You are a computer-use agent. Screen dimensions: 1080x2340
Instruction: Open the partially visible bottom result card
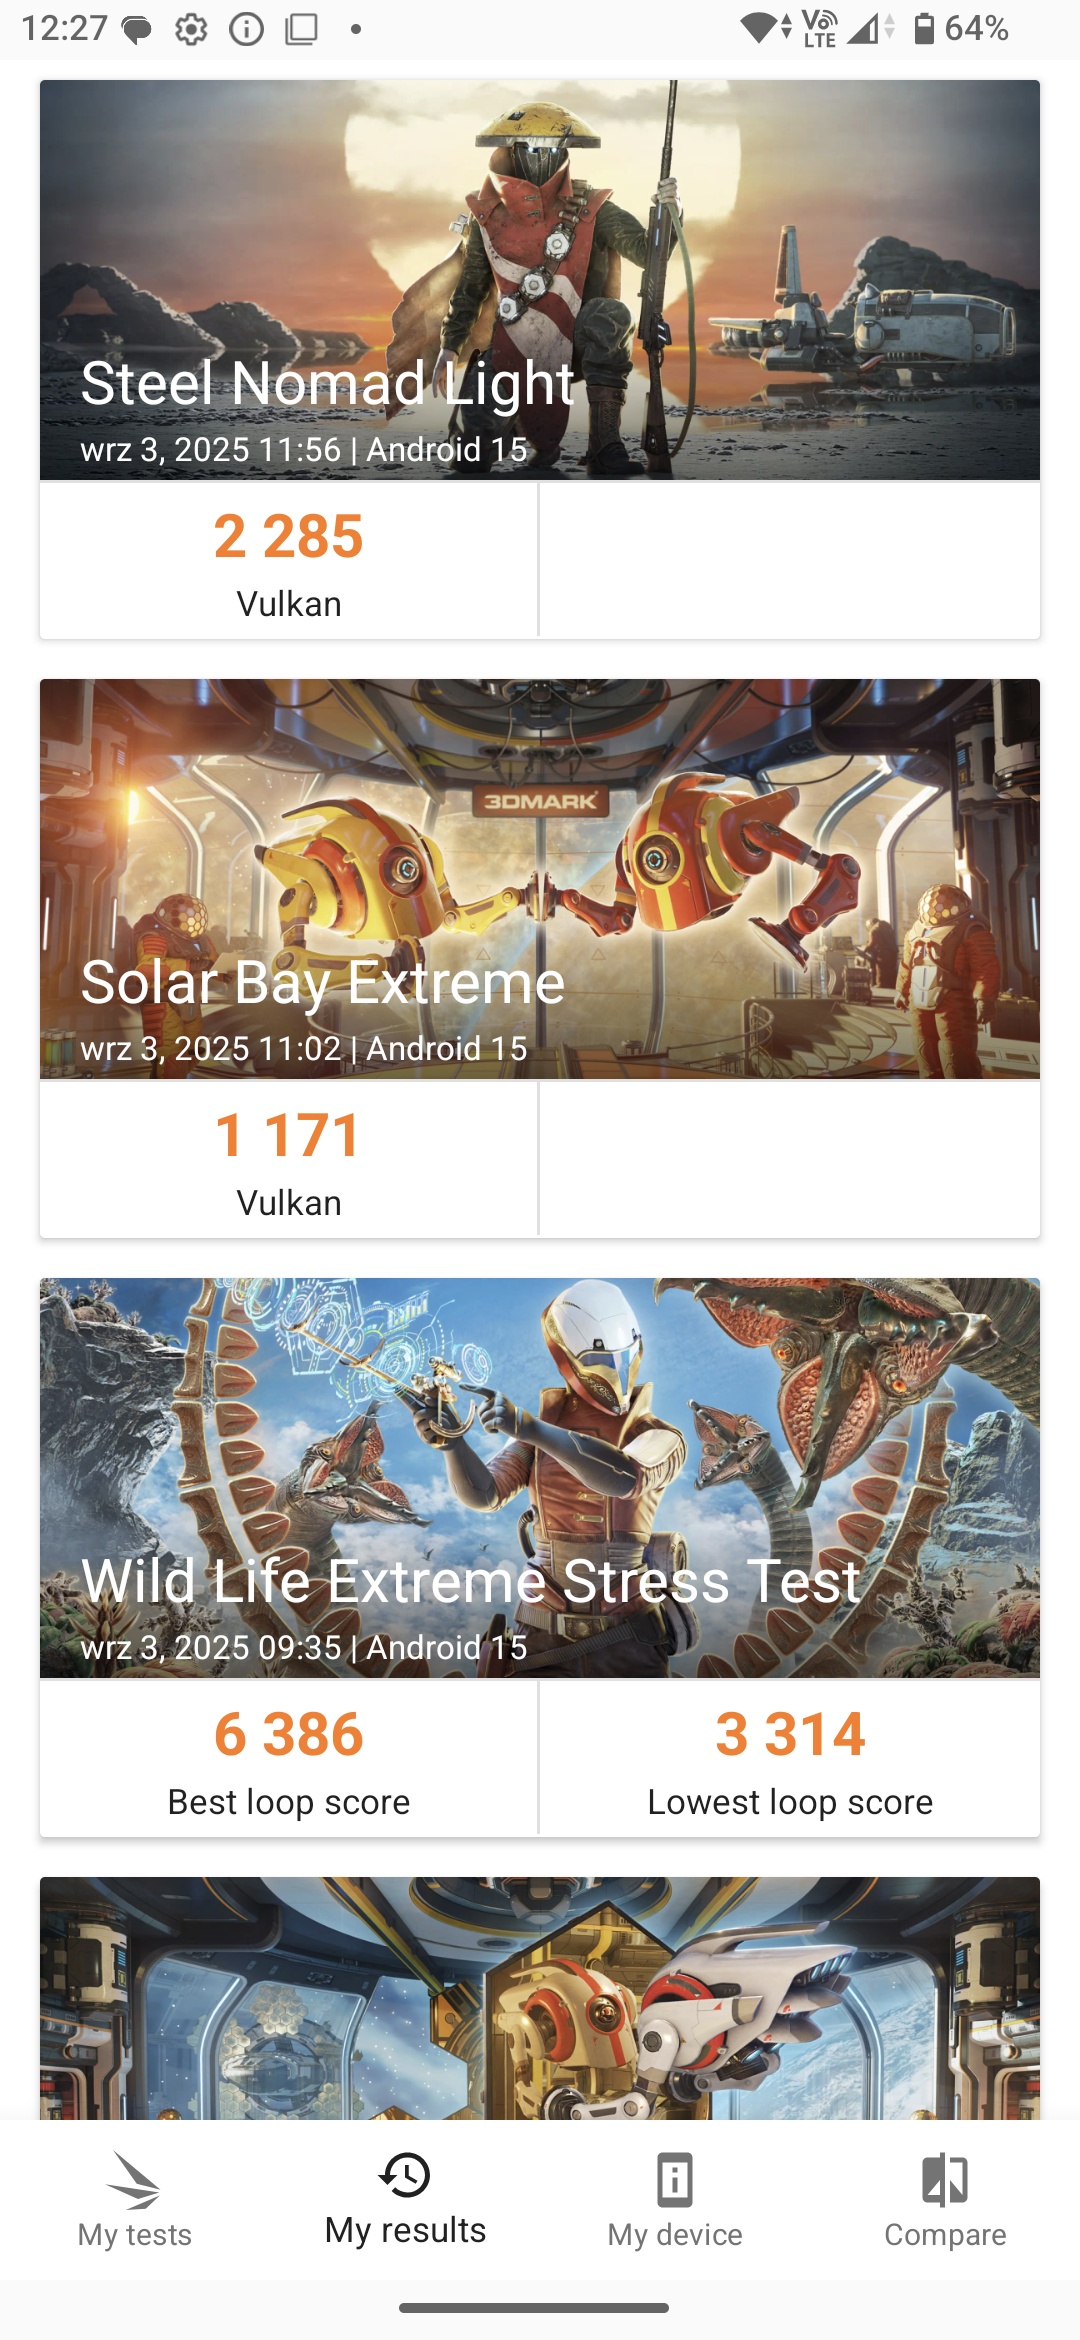(540, 1998)
